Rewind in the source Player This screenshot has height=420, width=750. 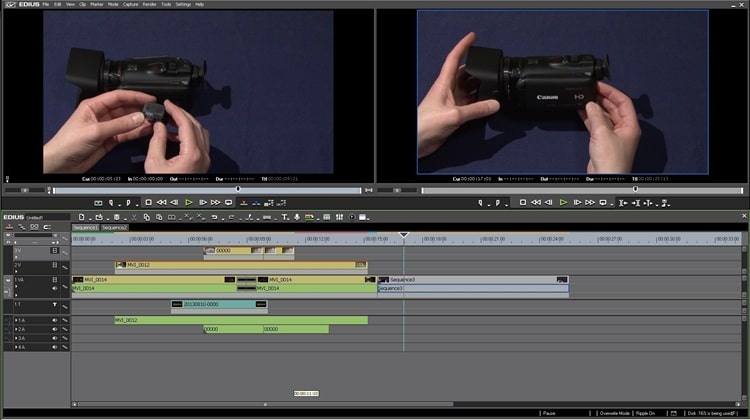162,203
